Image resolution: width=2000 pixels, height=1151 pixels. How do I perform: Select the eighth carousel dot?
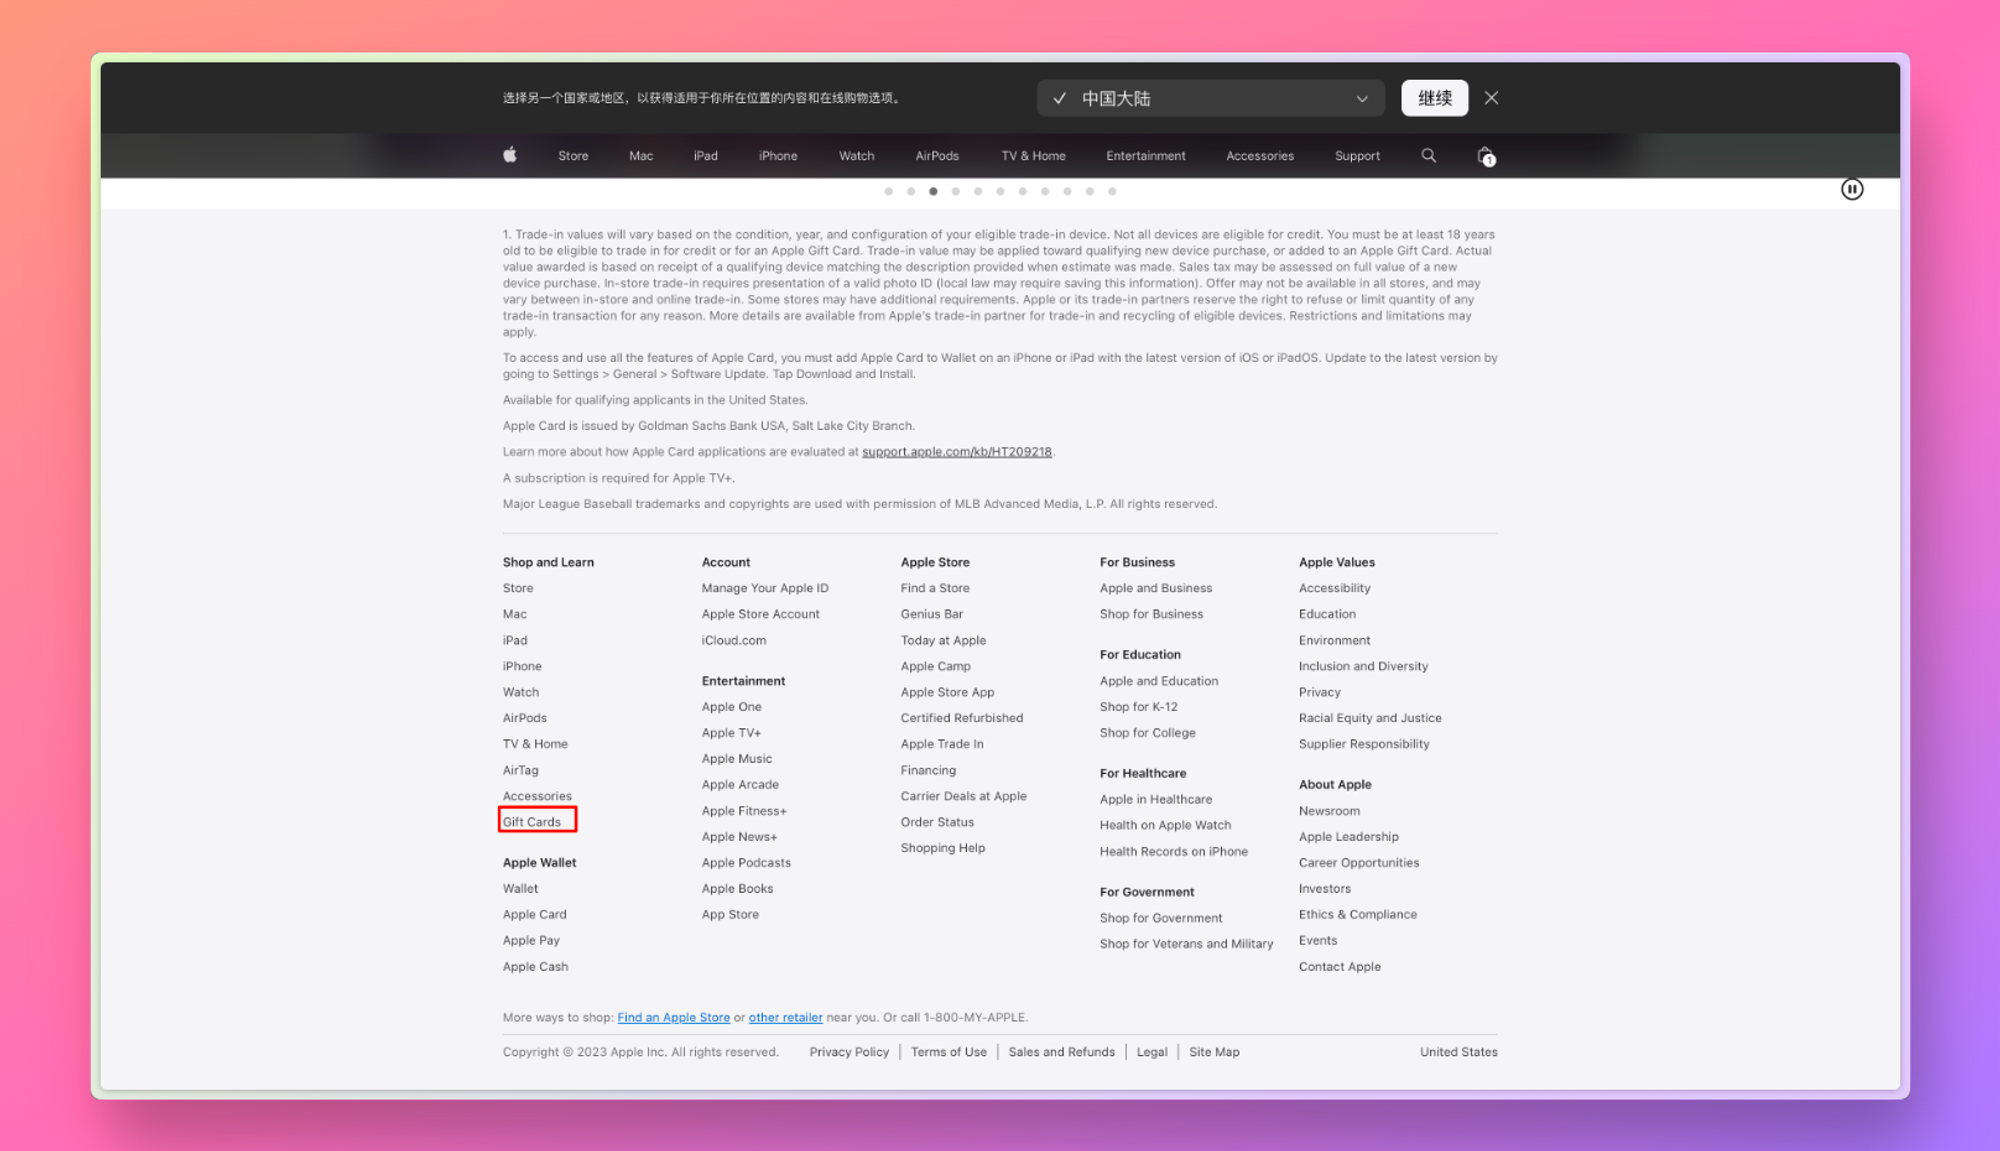[1045, 191]
